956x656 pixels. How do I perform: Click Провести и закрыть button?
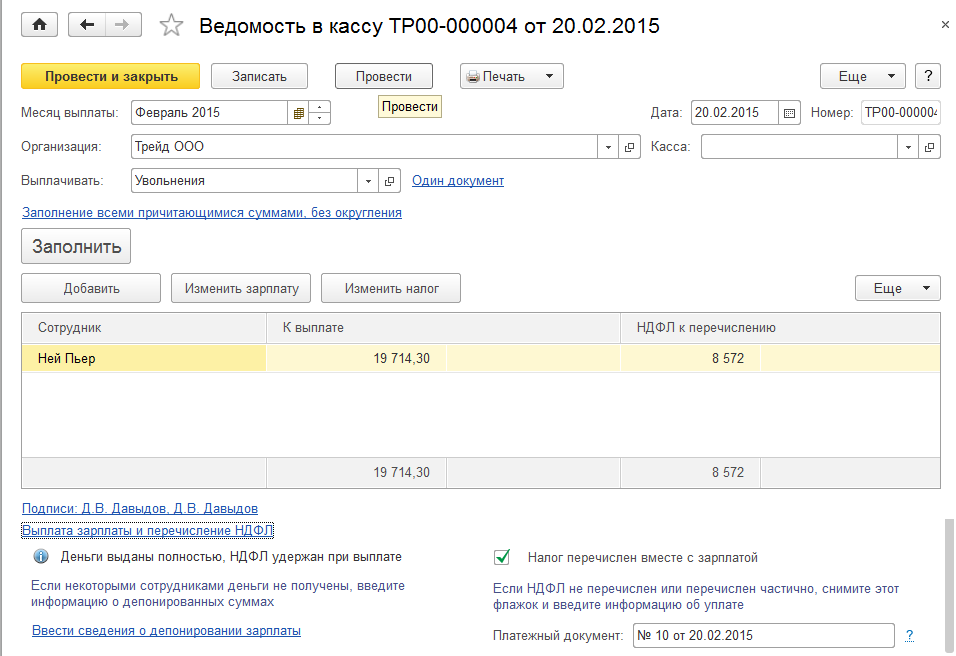pyautogui.click(x=111, y=76)
